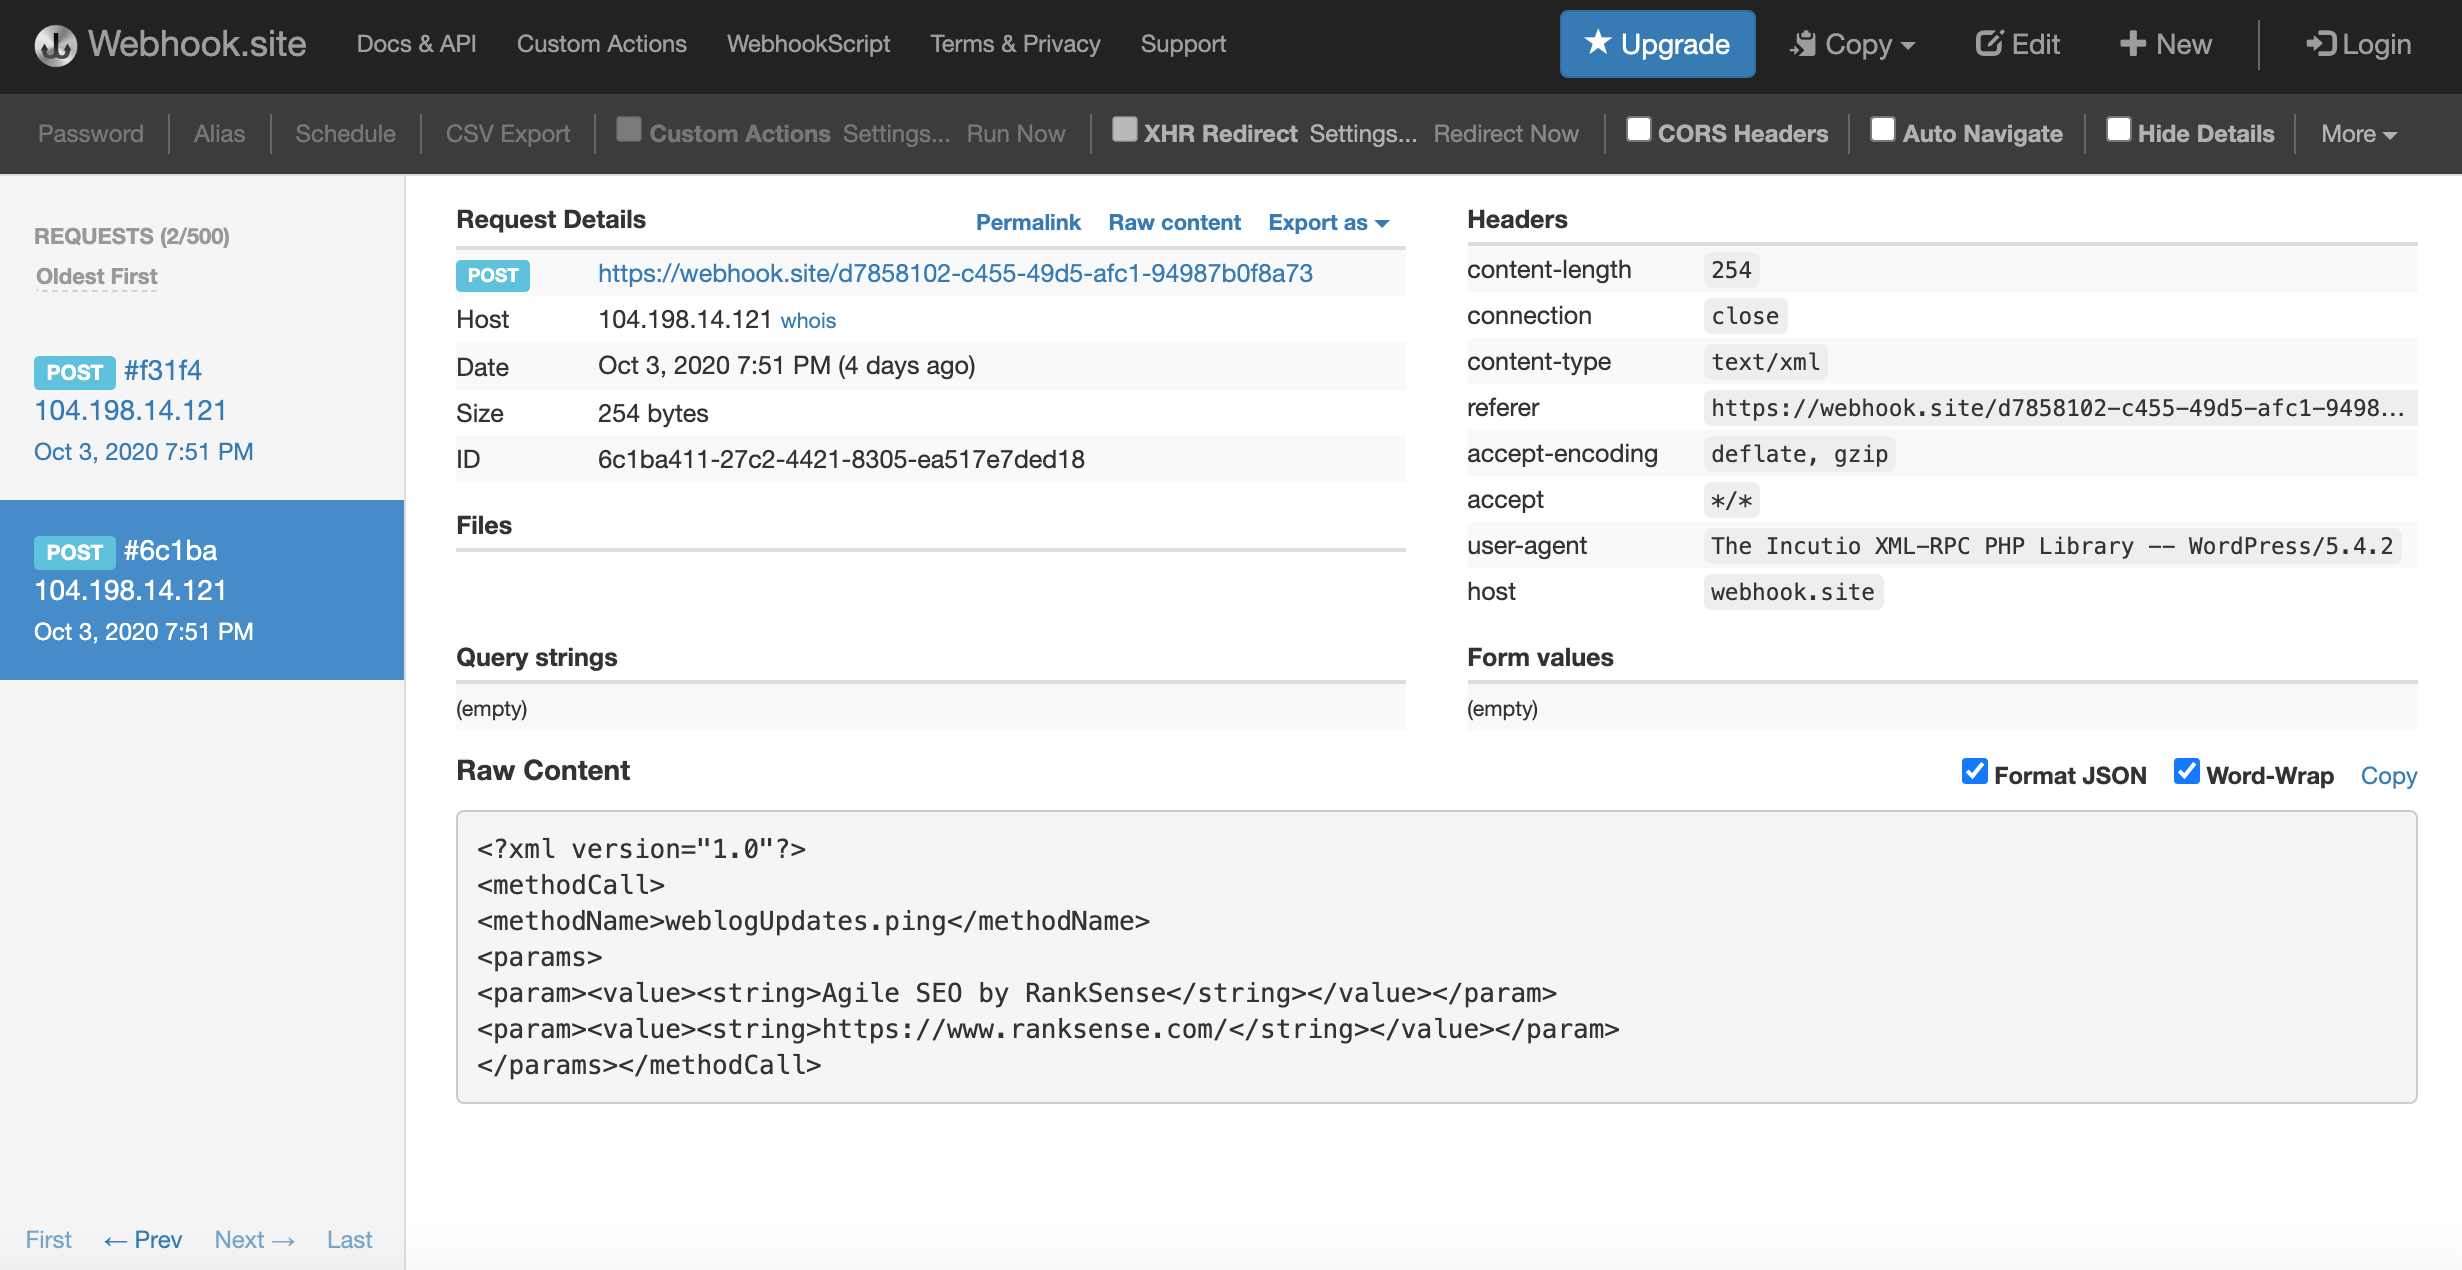2462x1270 pixels.
Task: Create a New URL with plus button
Action: (2165, 44)
